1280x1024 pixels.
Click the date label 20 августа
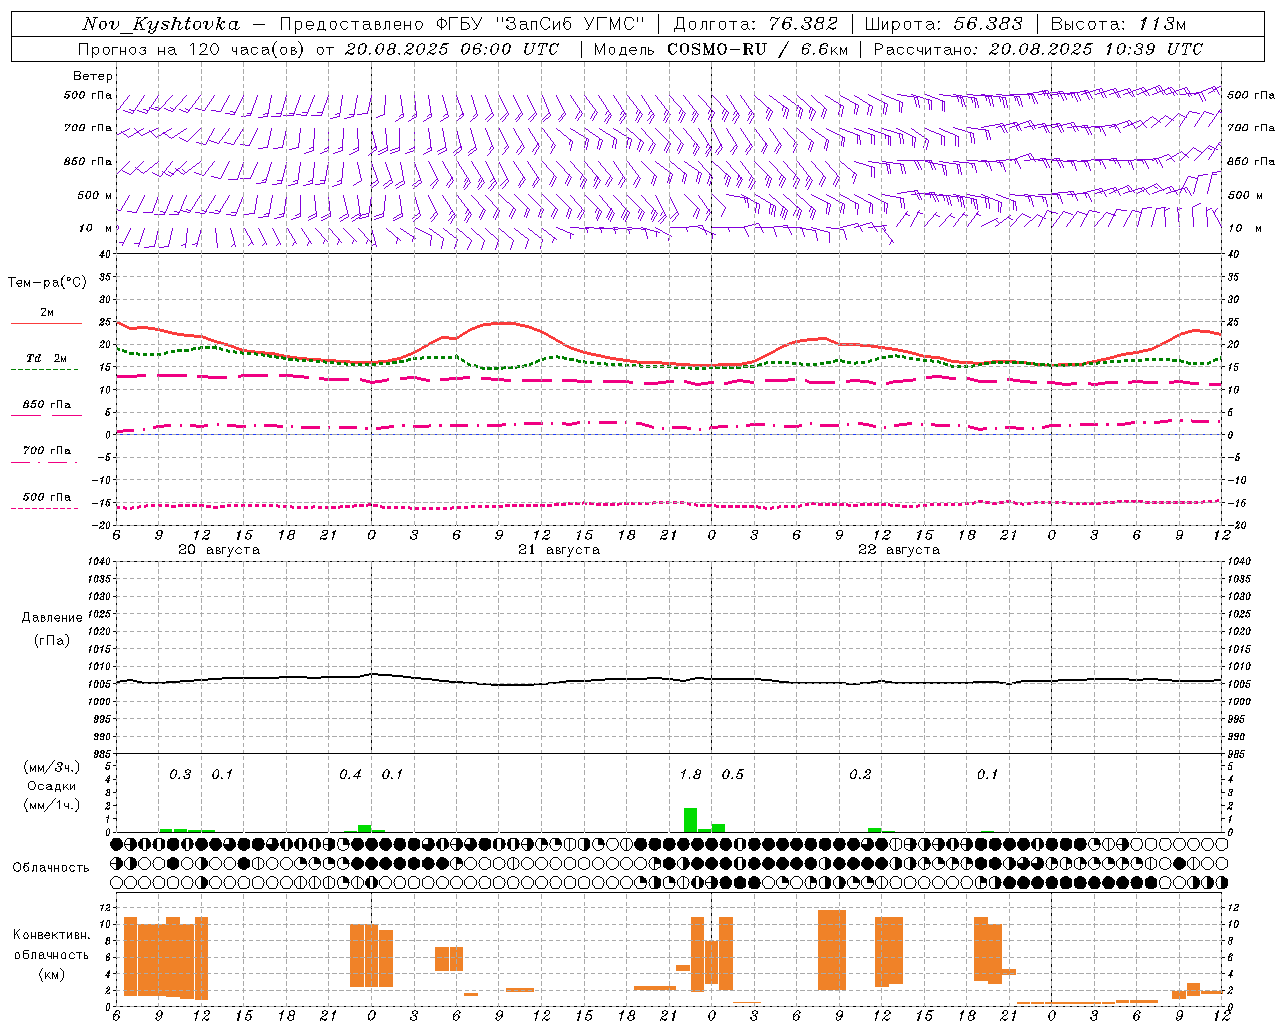[x=219, y=550]
